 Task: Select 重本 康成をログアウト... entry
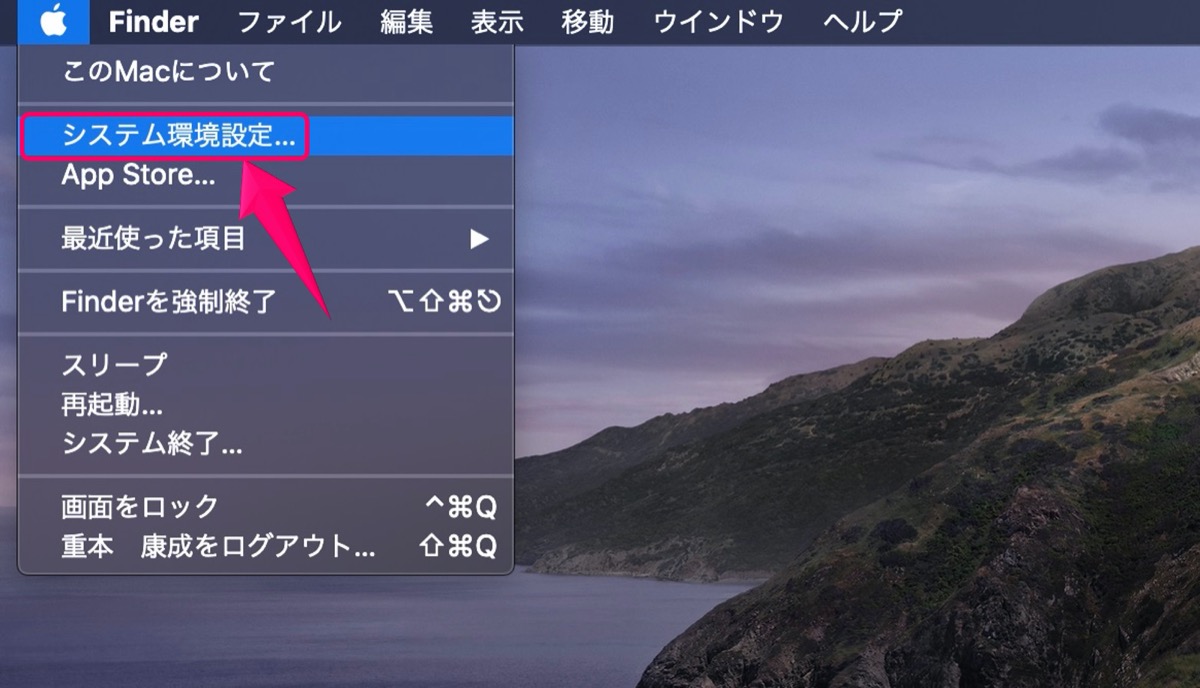click(x=266, y=546)
